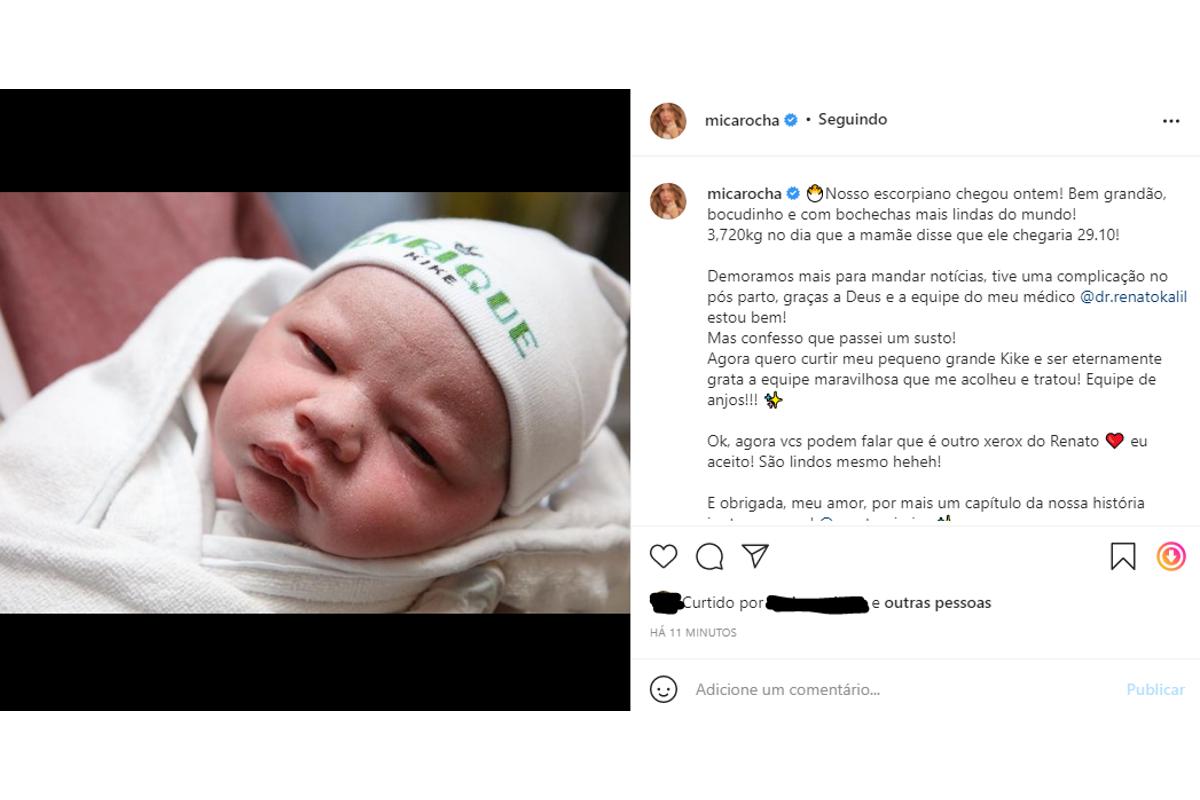This screenshot has width=1200, height=800.
Task: Click the baby photo in the post
Action: coord(315,400)
